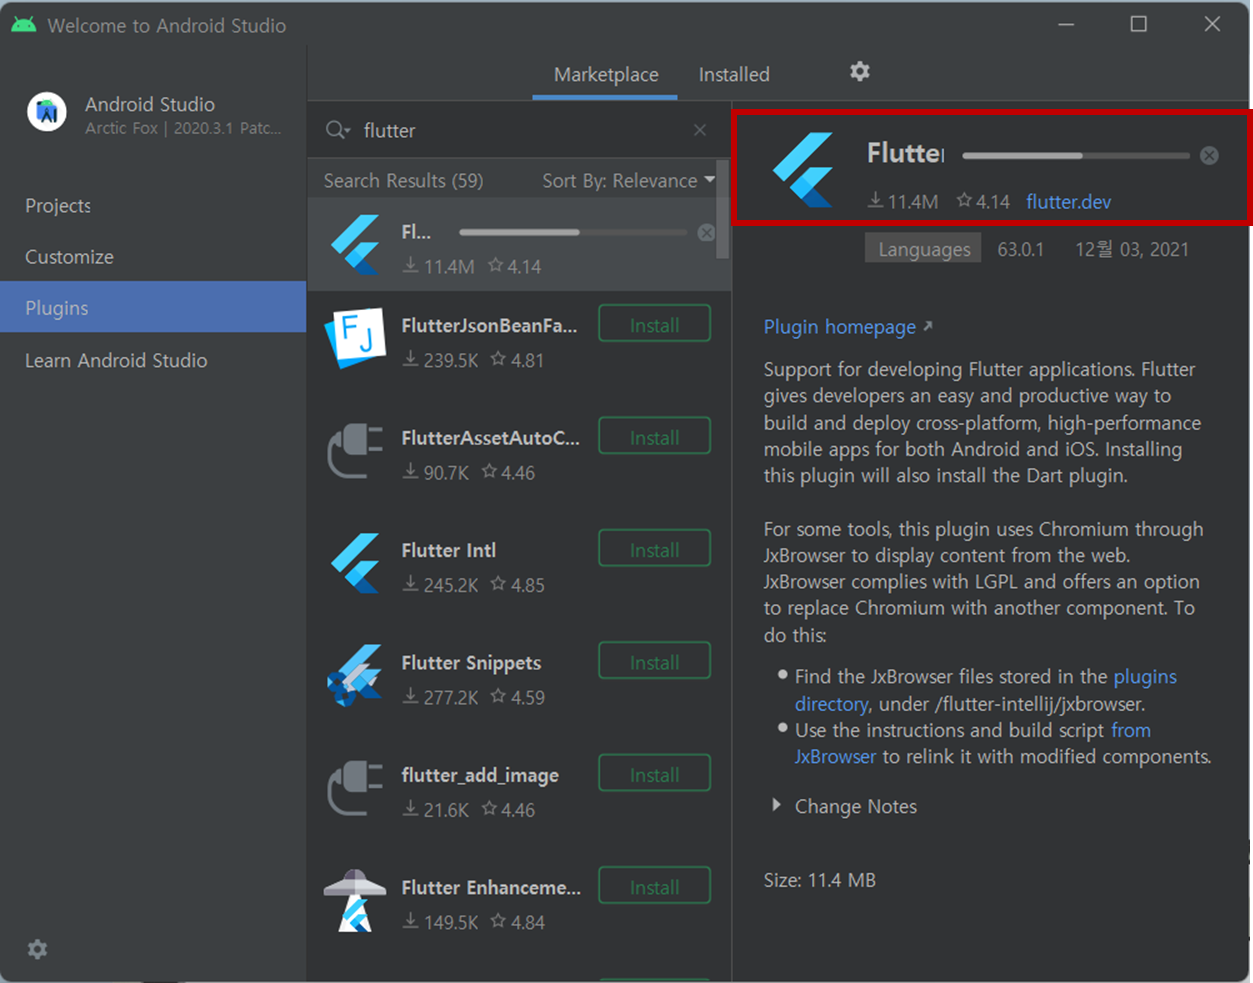Screen dimensions: 1253x983
Task: Click the Size: 11.4 MB text
Action: coord(819,880)
